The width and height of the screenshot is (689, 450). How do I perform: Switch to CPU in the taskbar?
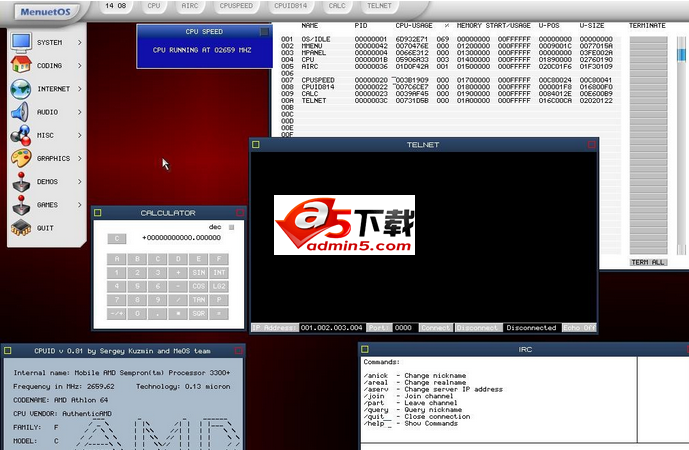[x=154, y=6]
